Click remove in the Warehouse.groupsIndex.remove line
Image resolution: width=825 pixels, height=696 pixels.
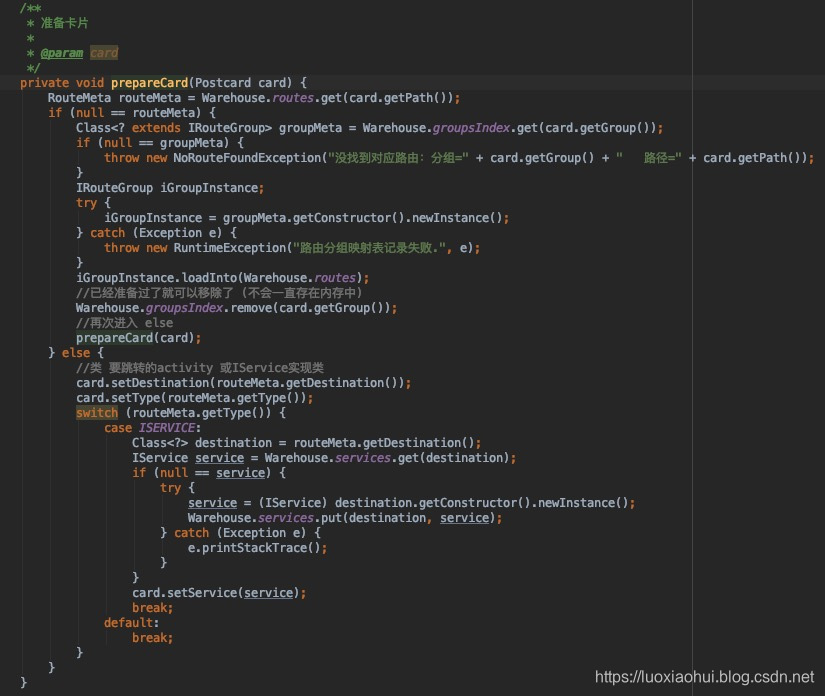pyautogui.click(x=251, y=308)
